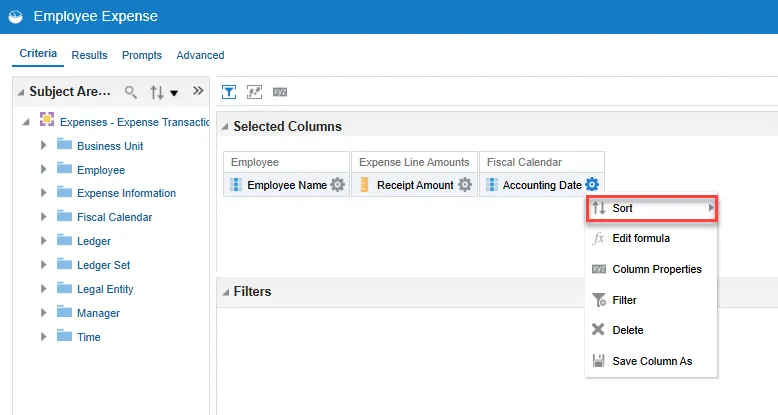This screenshot has height=415, width=778.
Task: Click the Receipt Amount column label
Action: [x=415, y=185]
